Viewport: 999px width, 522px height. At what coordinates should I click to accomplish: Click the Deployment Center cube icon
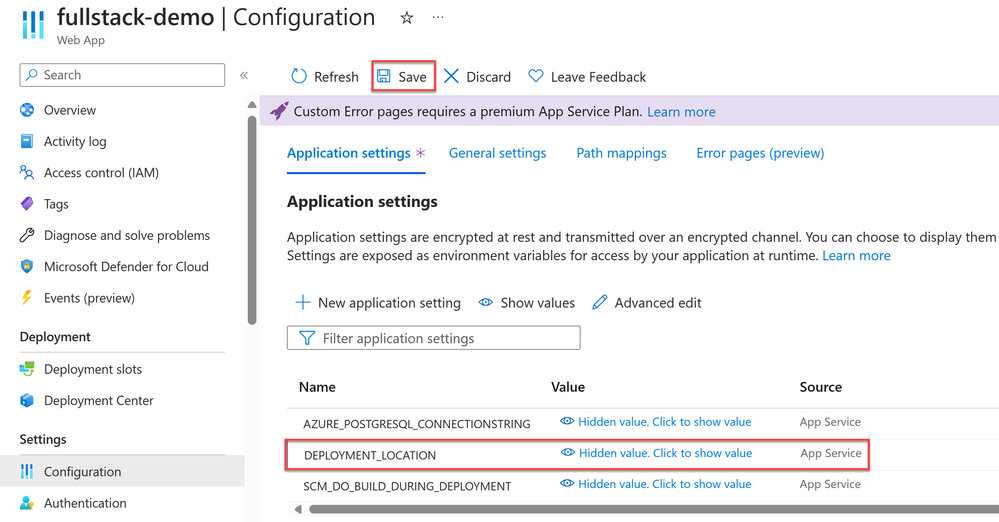point(27,400)
